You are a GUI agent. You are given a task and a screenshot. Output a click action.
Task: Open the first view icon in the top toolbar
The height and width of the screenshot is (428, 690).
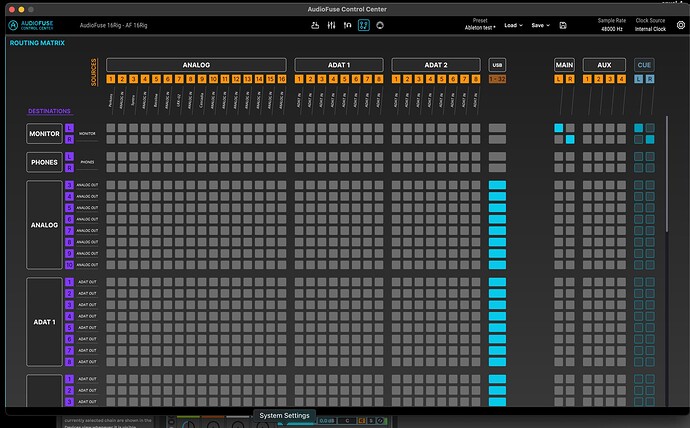pos(315,26)
